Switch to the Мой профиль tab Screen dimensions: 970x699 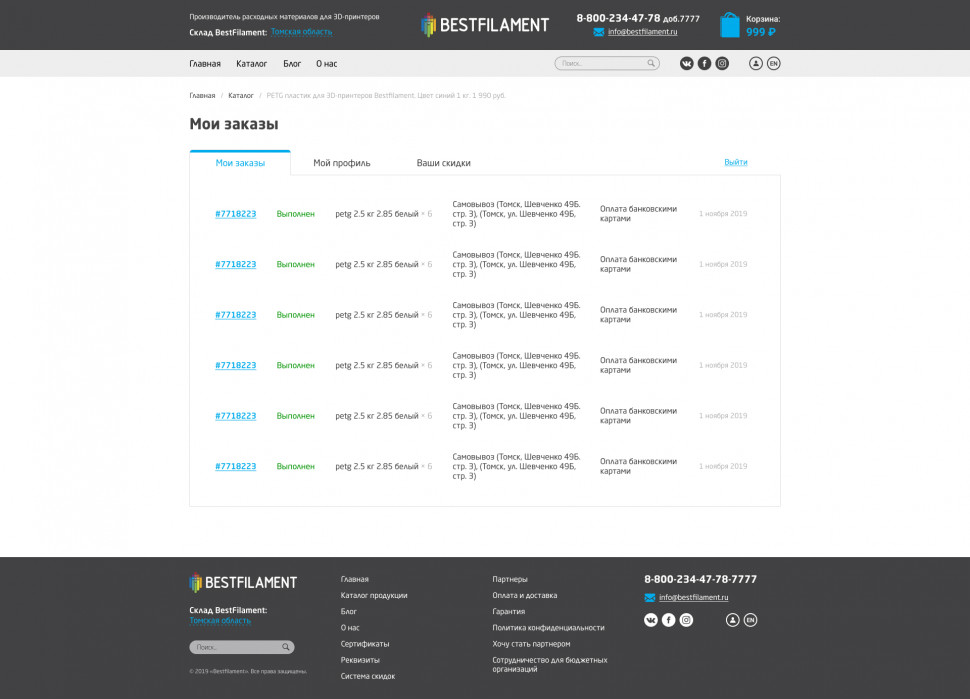[x=341, y=163]
